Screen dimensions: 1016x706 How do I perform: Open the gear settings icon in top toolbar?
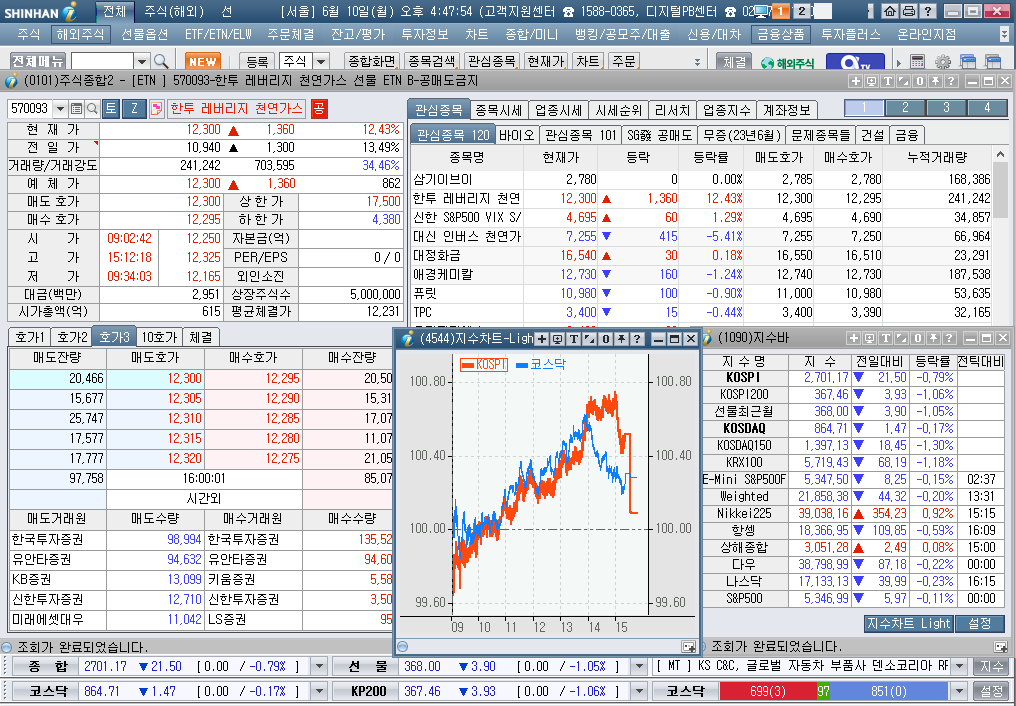[943, 62]
